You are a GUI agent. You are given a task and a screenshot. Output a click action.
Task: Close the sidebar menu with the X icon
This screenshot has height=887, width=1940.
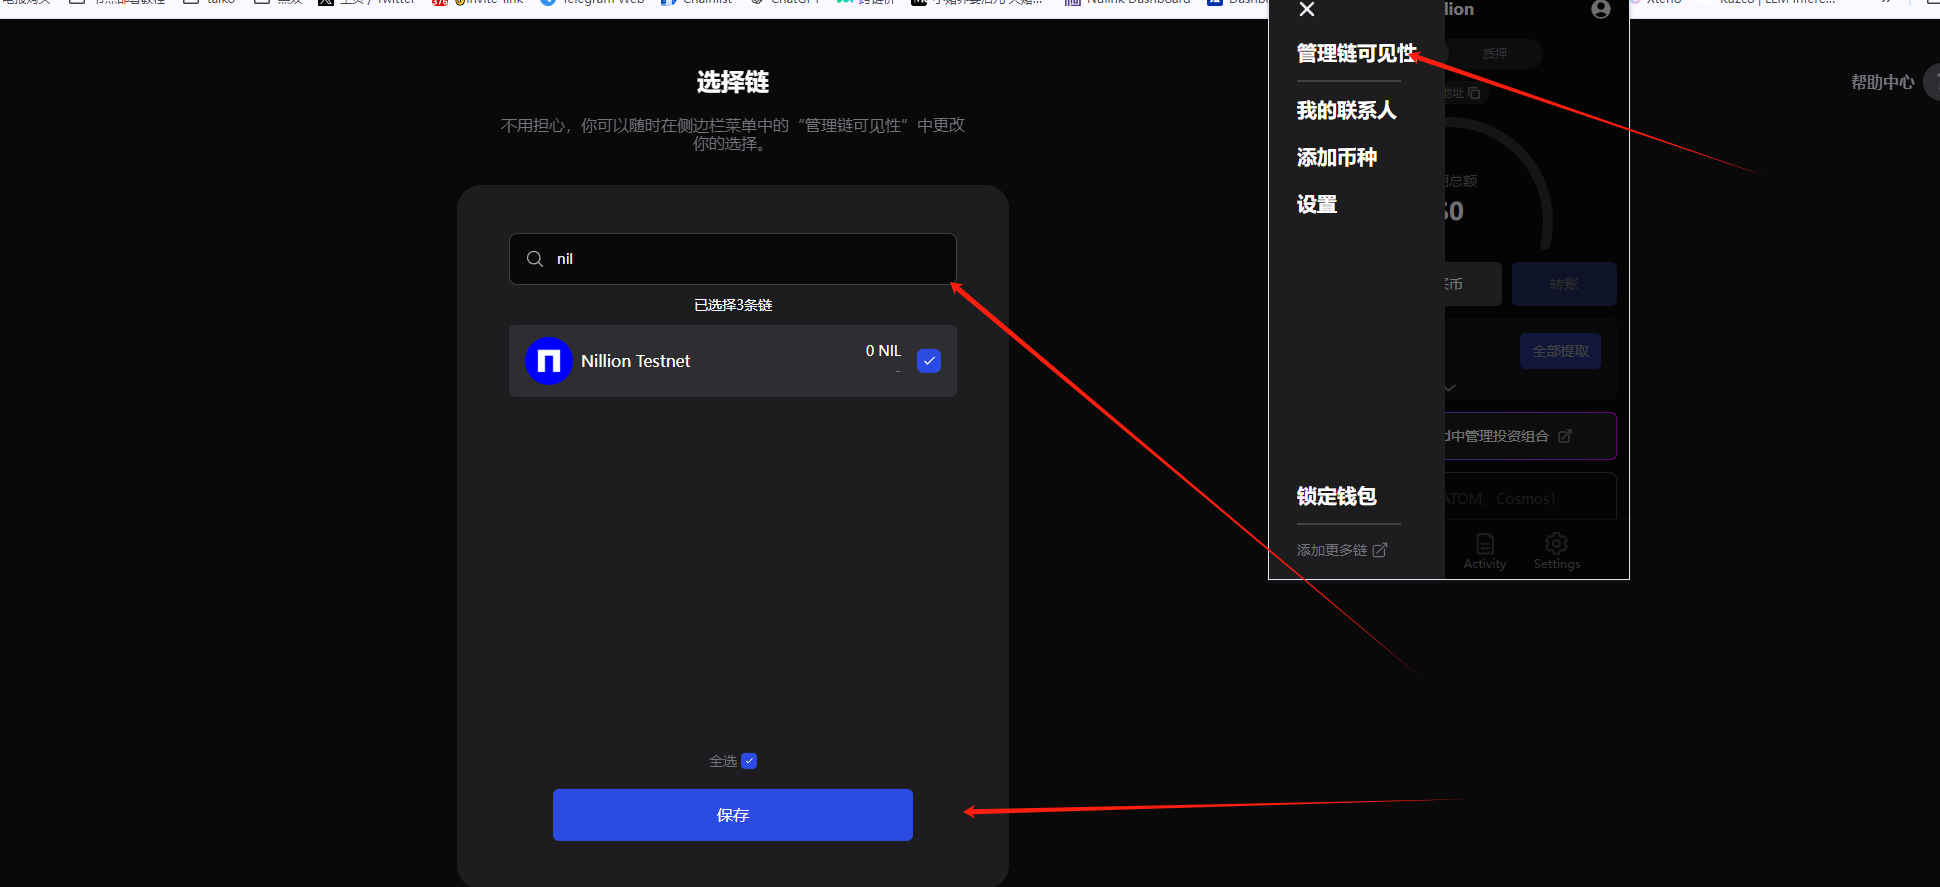(1306, 10)
